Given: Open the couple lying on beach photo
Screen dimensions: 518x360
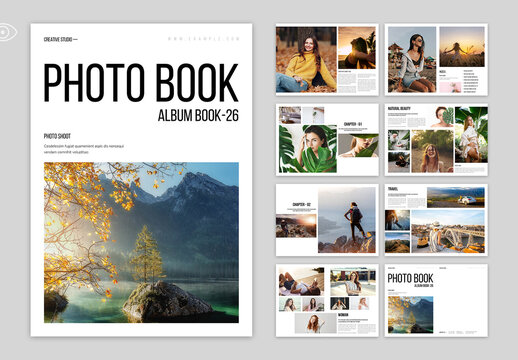Looking at the screenshot, I should click(302, 281).
